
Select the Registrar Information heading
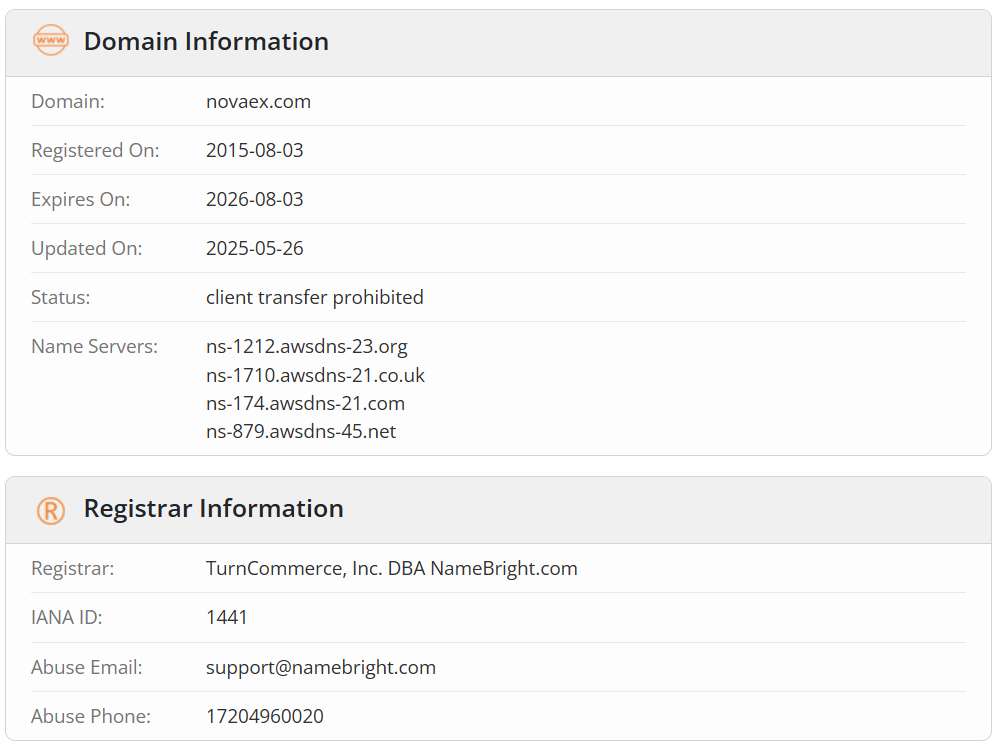point(214,508)
